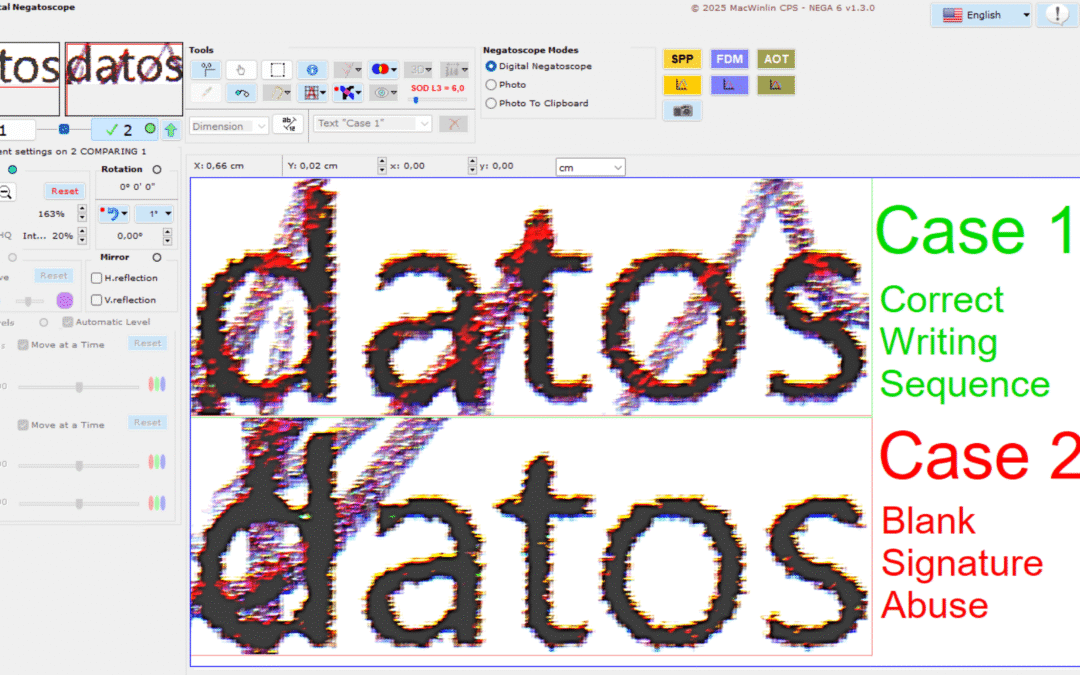Screen dimensions: 1080x675
Task: Click the FDM button
Action: (x=729, y=59)
